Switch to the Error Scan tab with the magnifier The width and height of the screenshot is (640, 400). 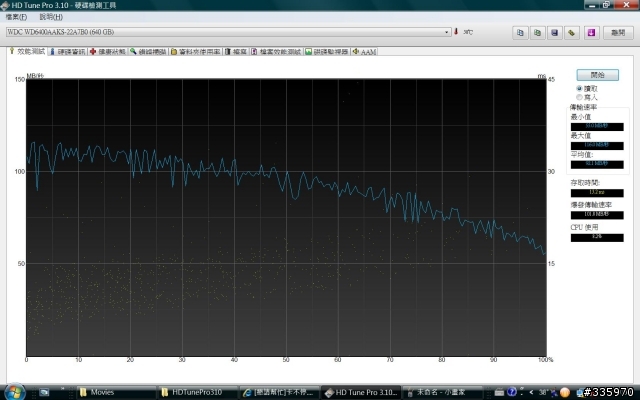(x=148, y=52)
